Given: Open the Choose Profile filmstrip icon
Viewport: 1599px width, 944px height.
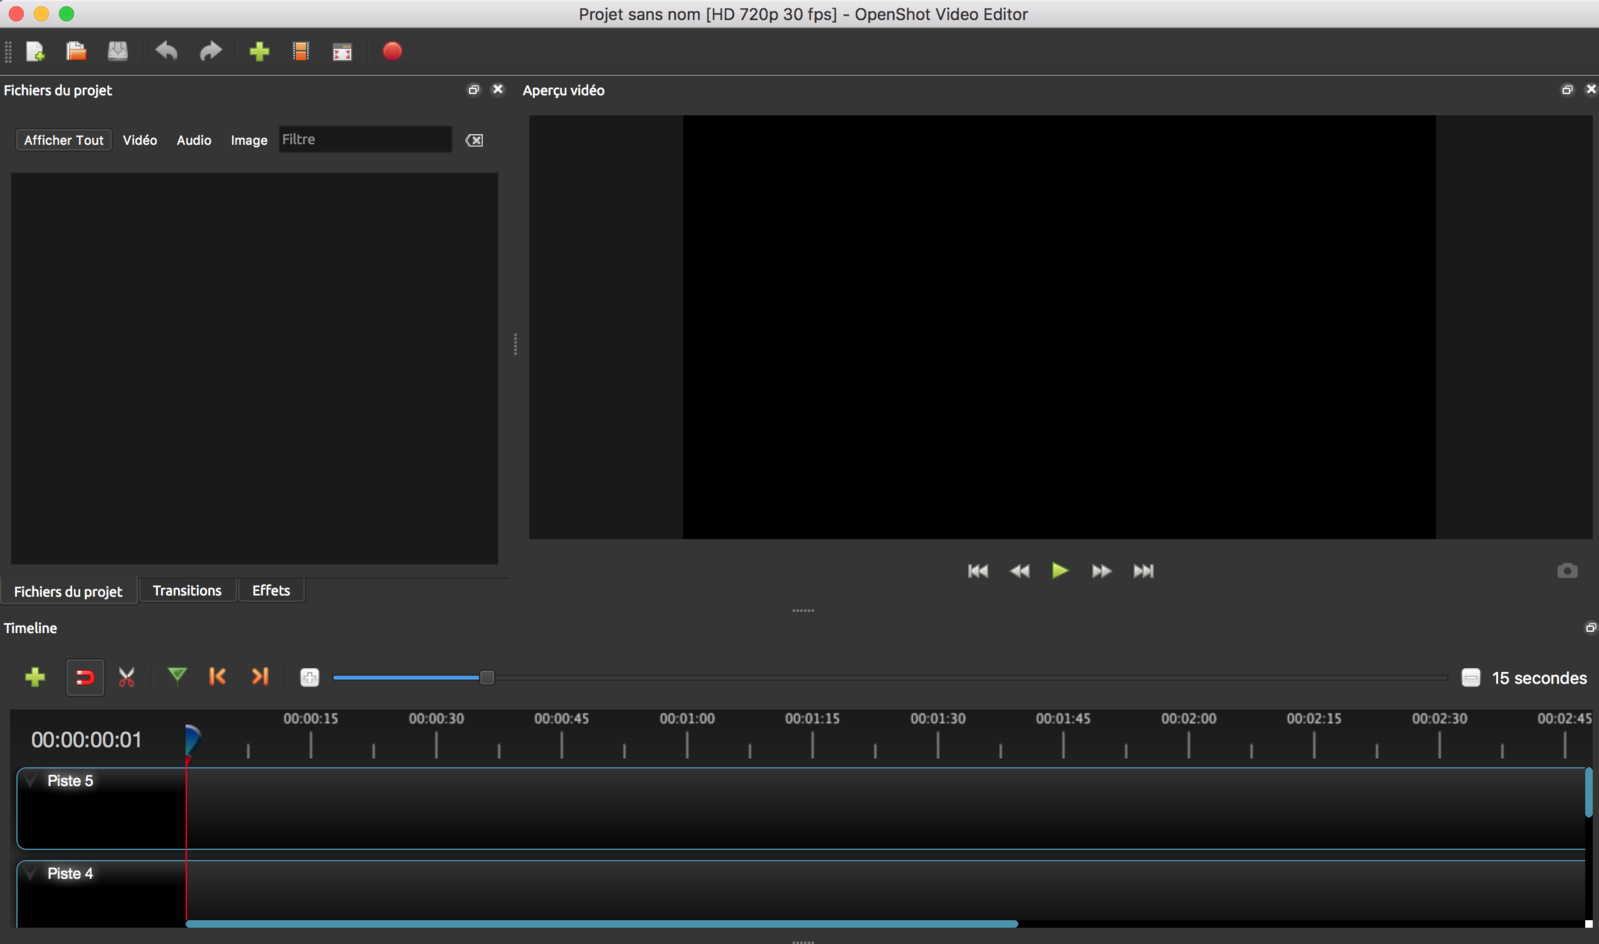Looking at the screenshot, I should pos(301,52).
